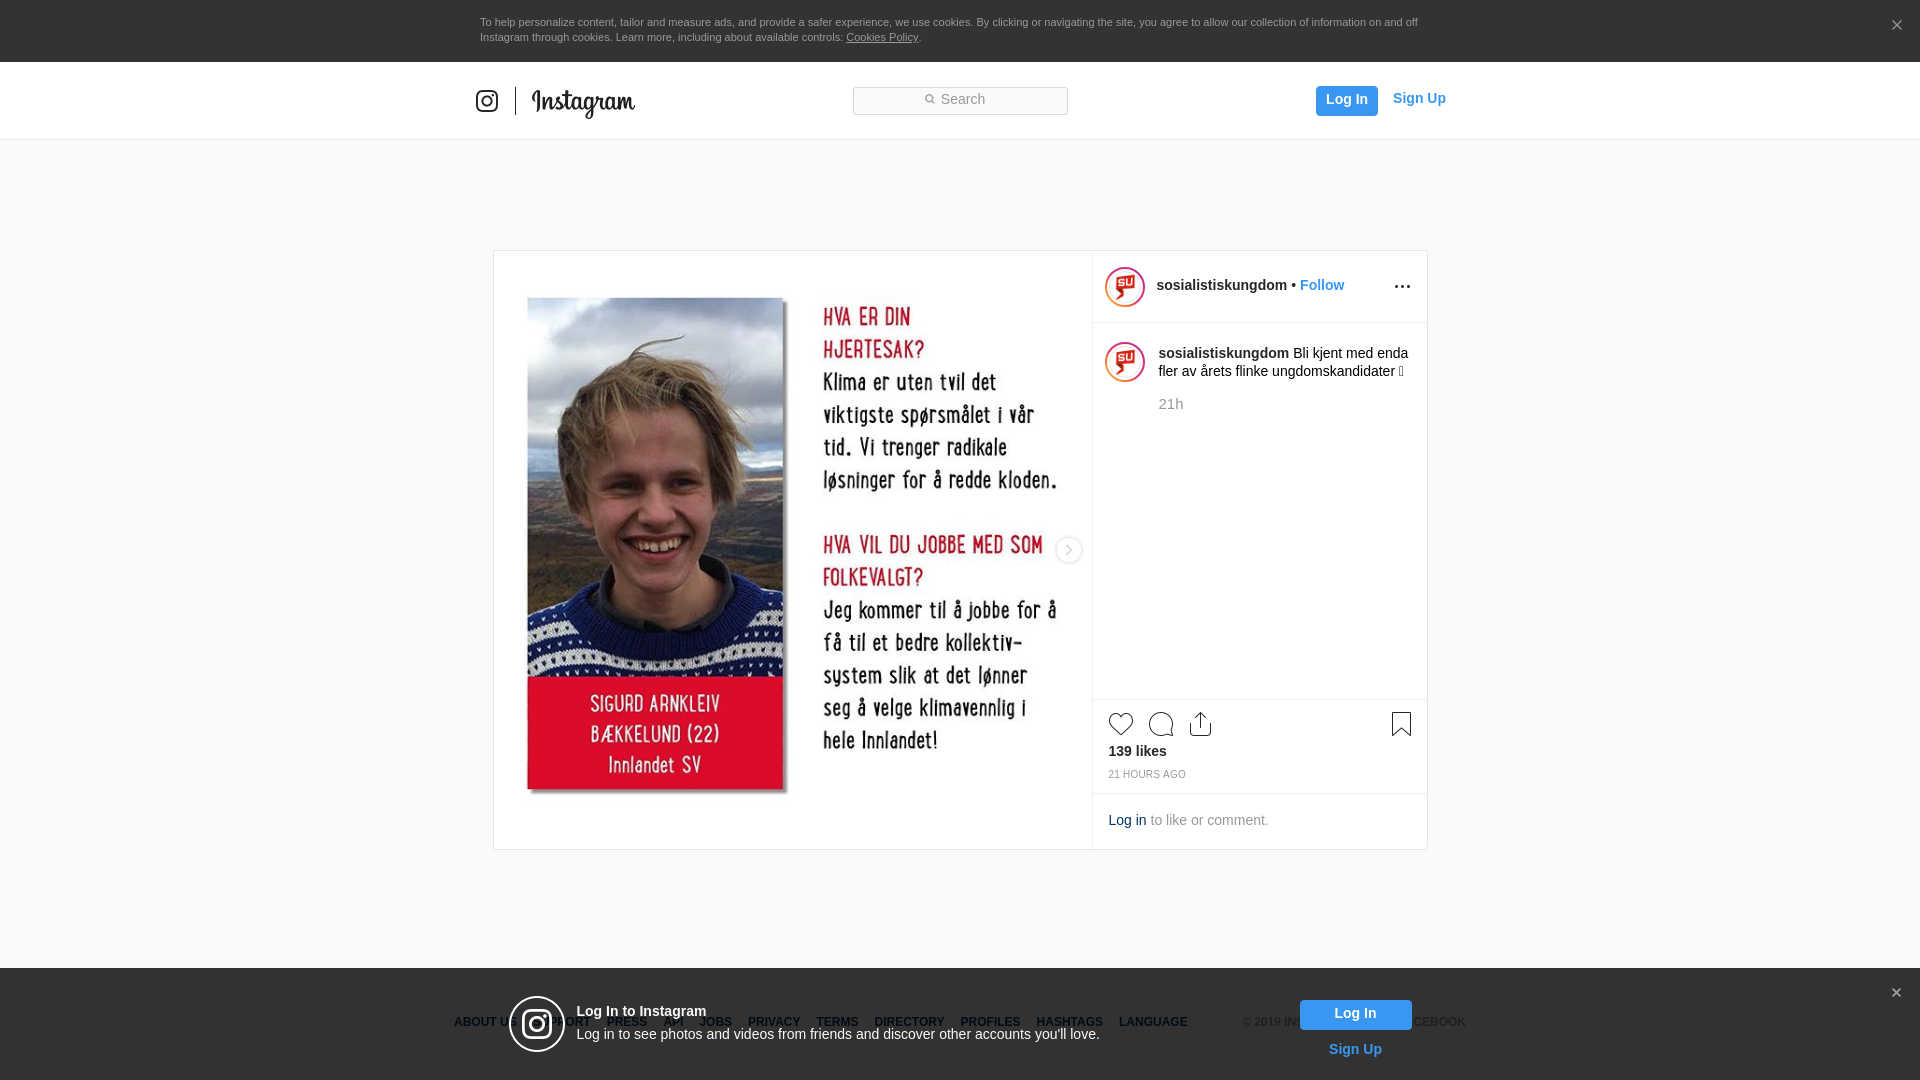Click the candidate photo thumbnail
This screenshot has height=1080, width=1920.
pyautogui.click(x=656, y=545)
